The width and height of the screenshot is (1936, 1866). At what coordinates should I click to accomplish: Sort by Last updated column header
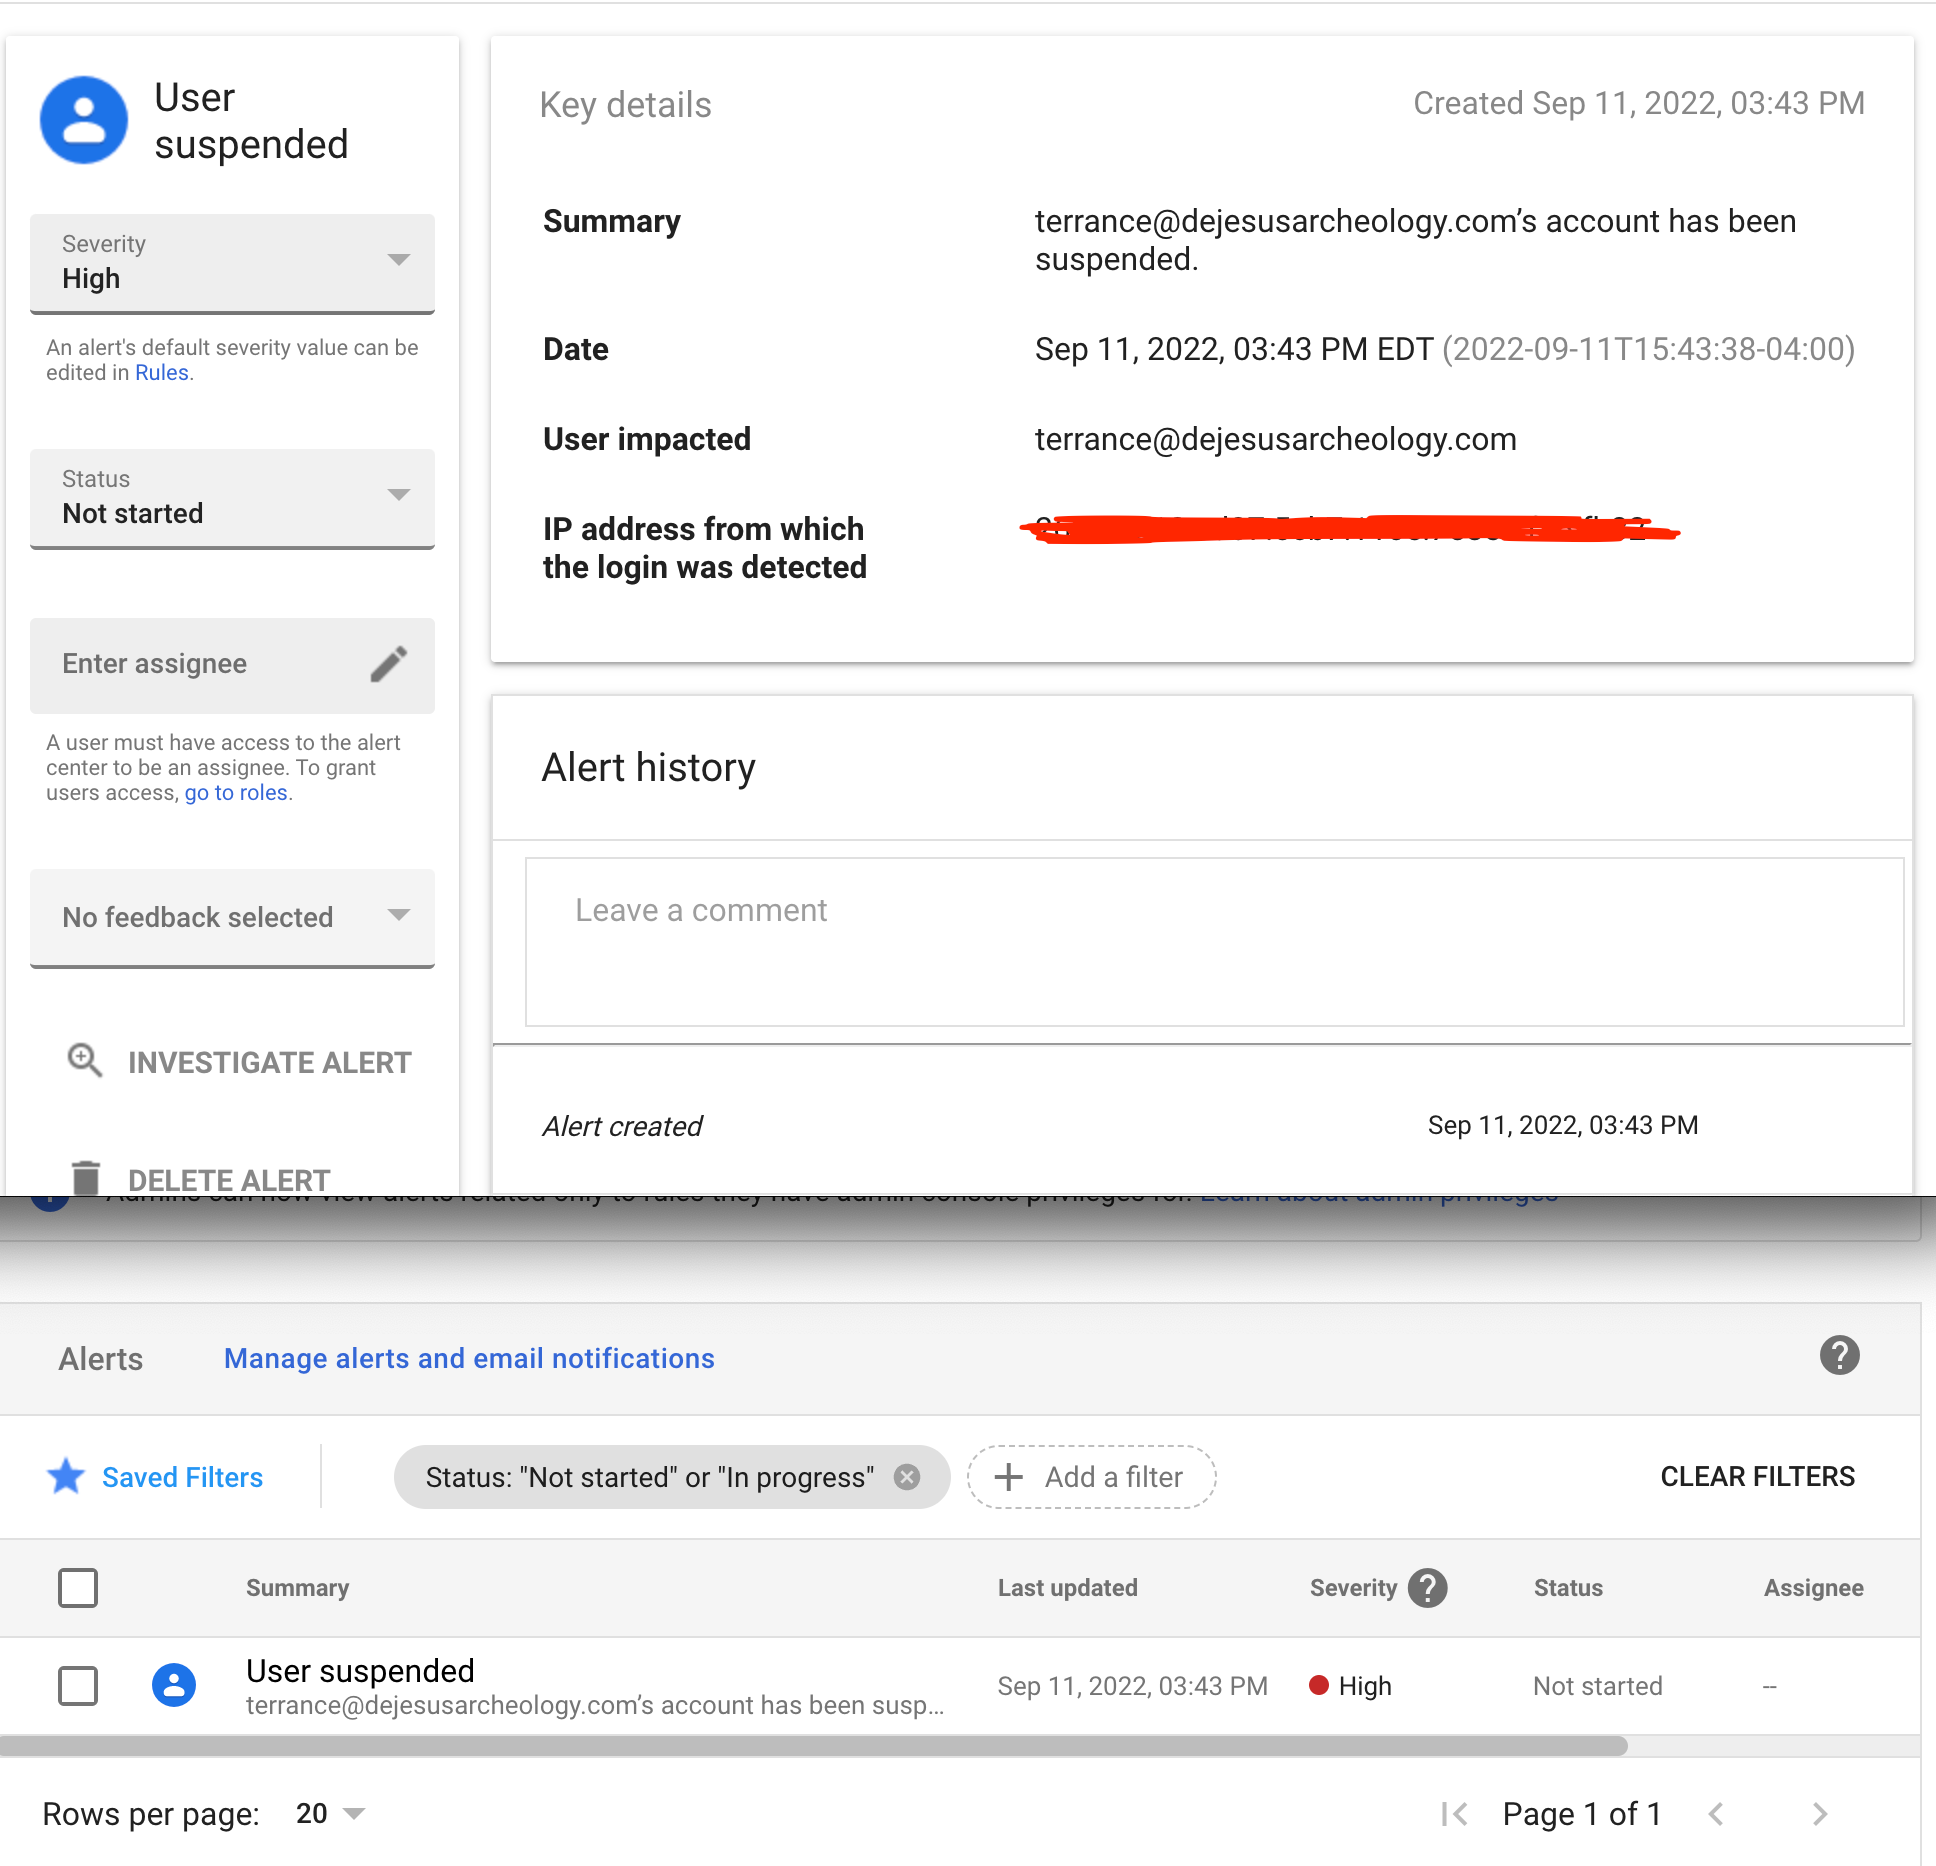tap(1067, 1588)
